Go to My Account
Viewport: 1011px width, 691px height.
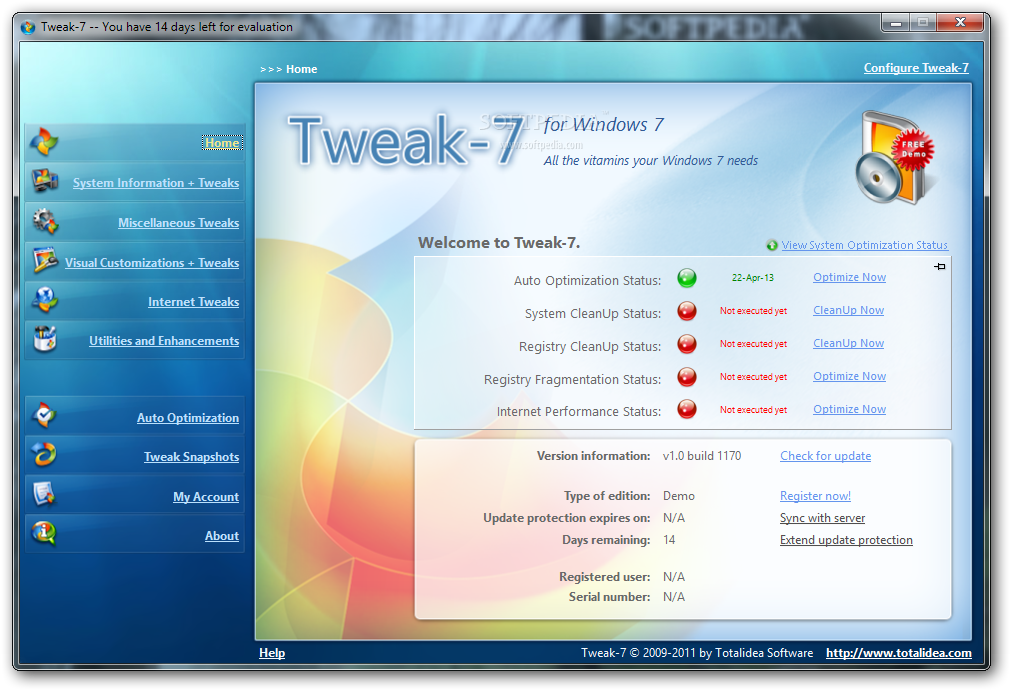[206, 496]
